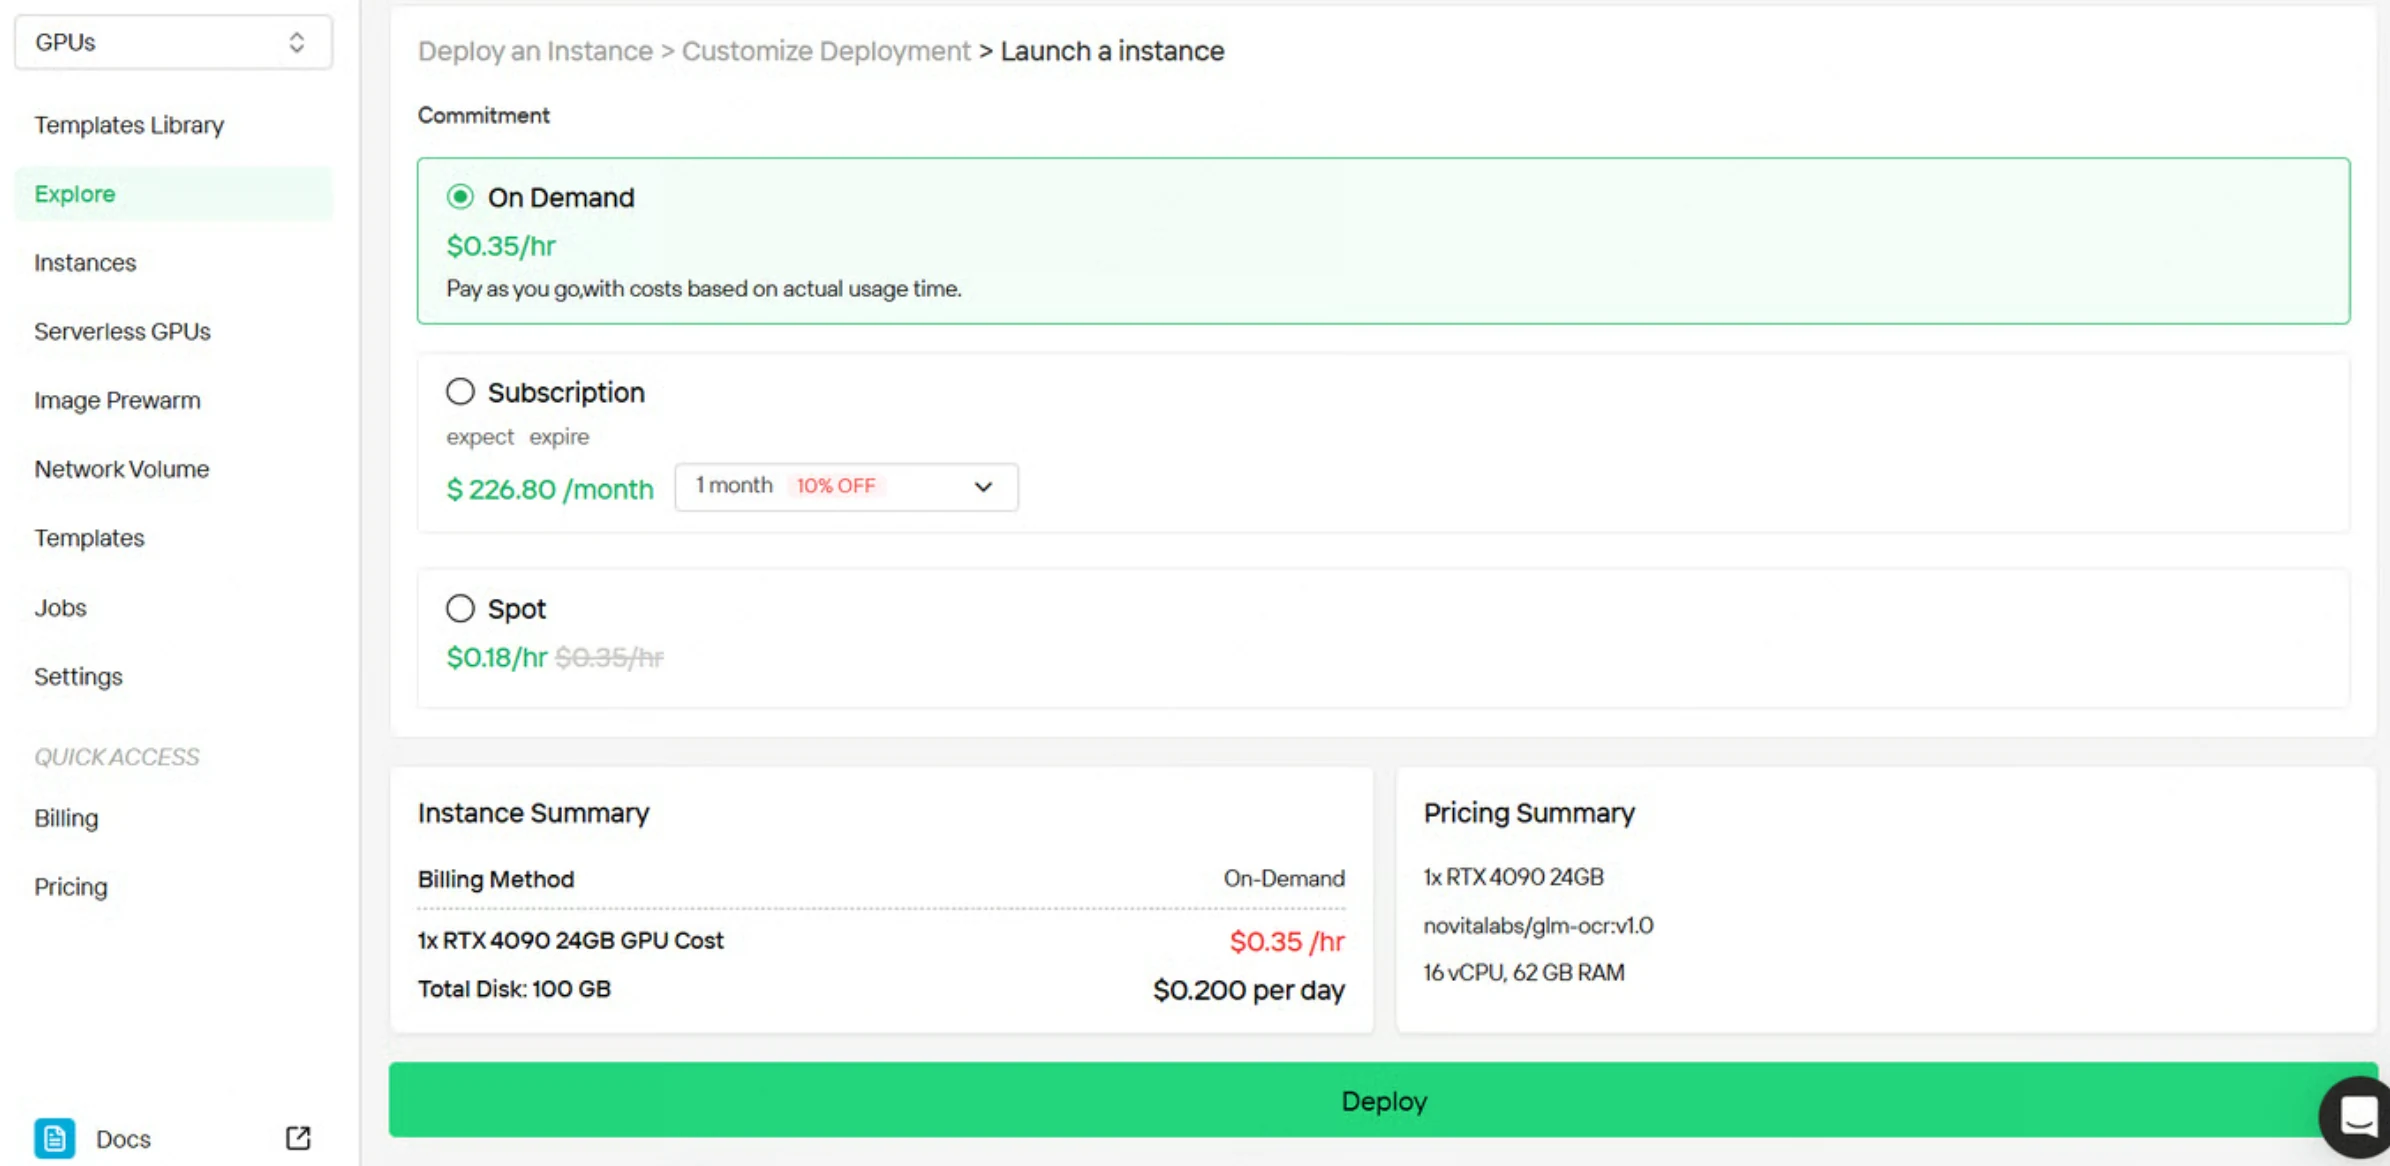The height and width of the screenshot is (1166, 2390).
Task: Go to Network Volume
Action: point(121,470)
